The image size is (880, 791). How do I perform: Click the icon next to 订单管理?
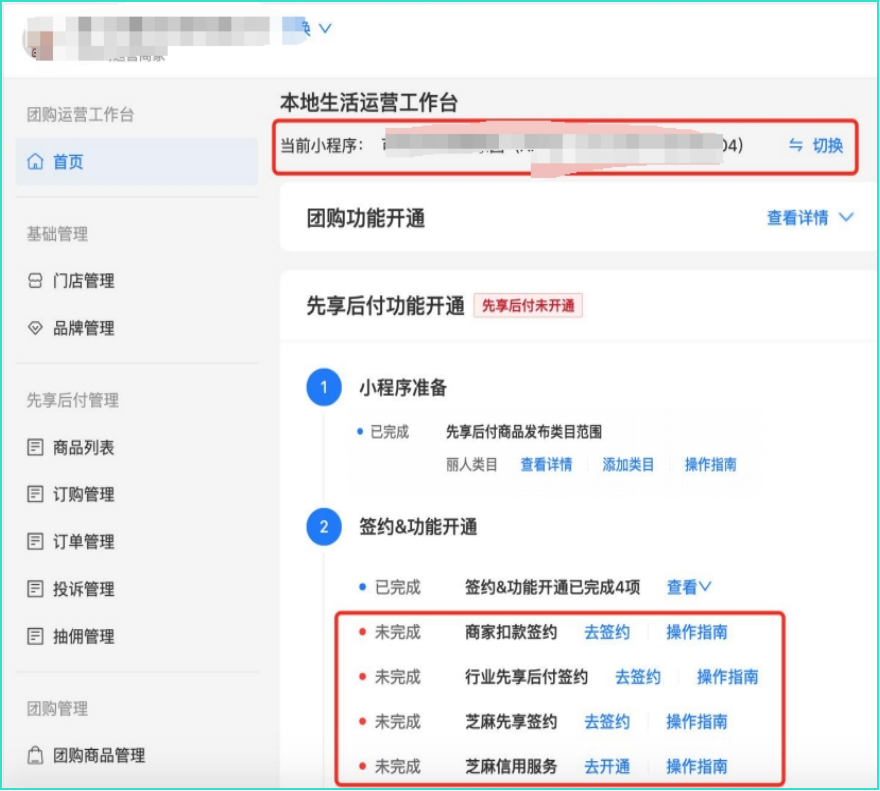[36, 542]
